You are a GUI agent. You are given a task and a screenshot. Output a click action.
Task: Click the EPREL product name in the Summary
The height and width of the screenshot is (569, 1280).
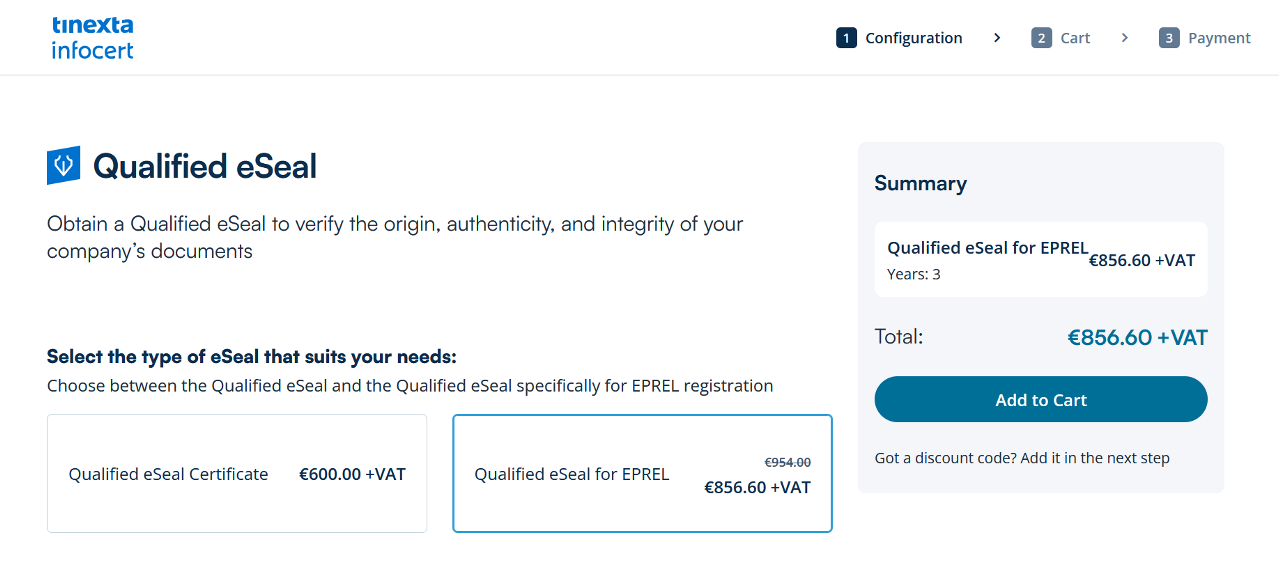click(987, 248)
